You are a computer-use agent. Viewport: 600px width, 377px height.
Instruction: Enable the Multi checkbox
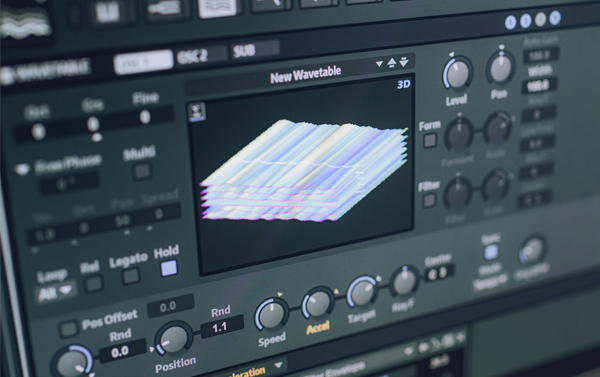coord(142,171)
